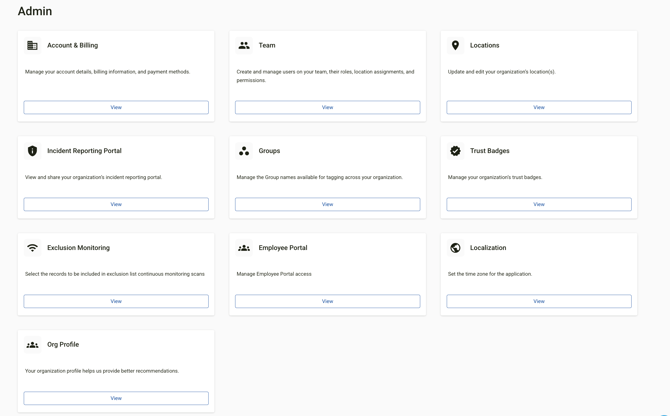This screenshot has width=670, height=416.
Task: Click the Groups three-dots icon
Action: (x=244, y=151)
